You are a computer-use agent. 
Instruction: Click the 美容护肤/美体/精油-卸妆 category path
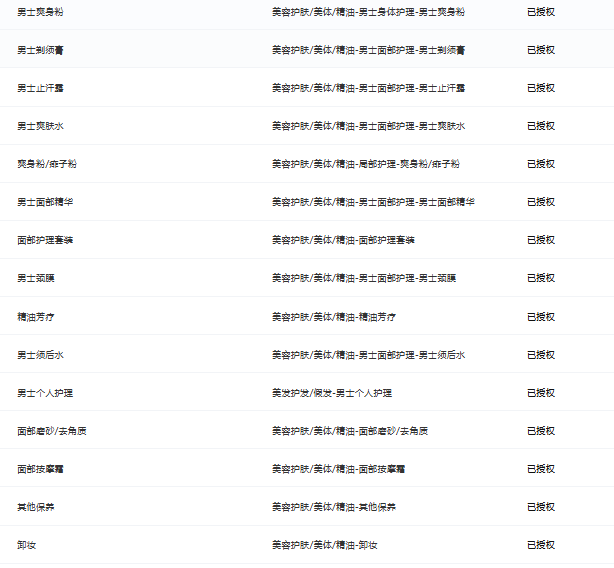[324, 545]
